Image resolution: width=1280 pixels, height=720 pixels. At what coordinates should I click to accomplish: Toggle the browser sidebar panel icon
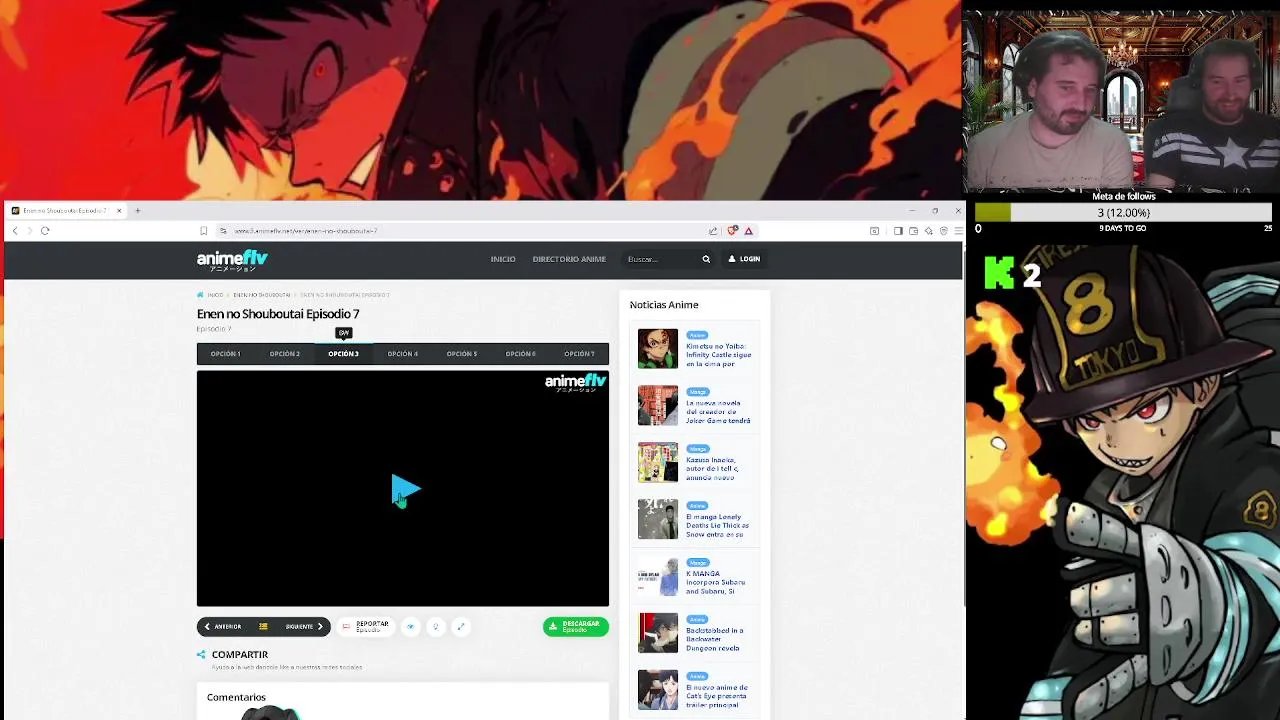click(898, 231)
